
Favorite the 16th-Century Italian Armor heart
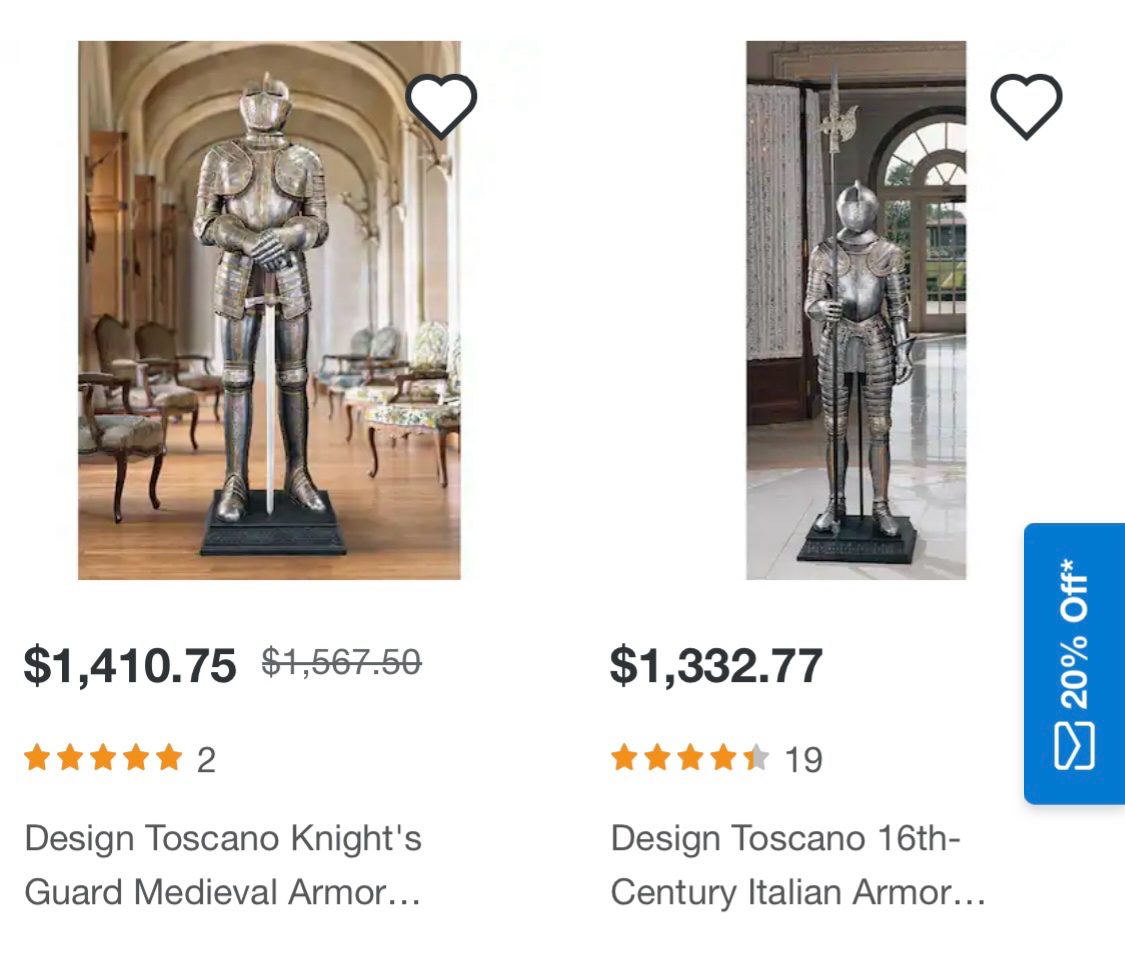[1026, 106]
